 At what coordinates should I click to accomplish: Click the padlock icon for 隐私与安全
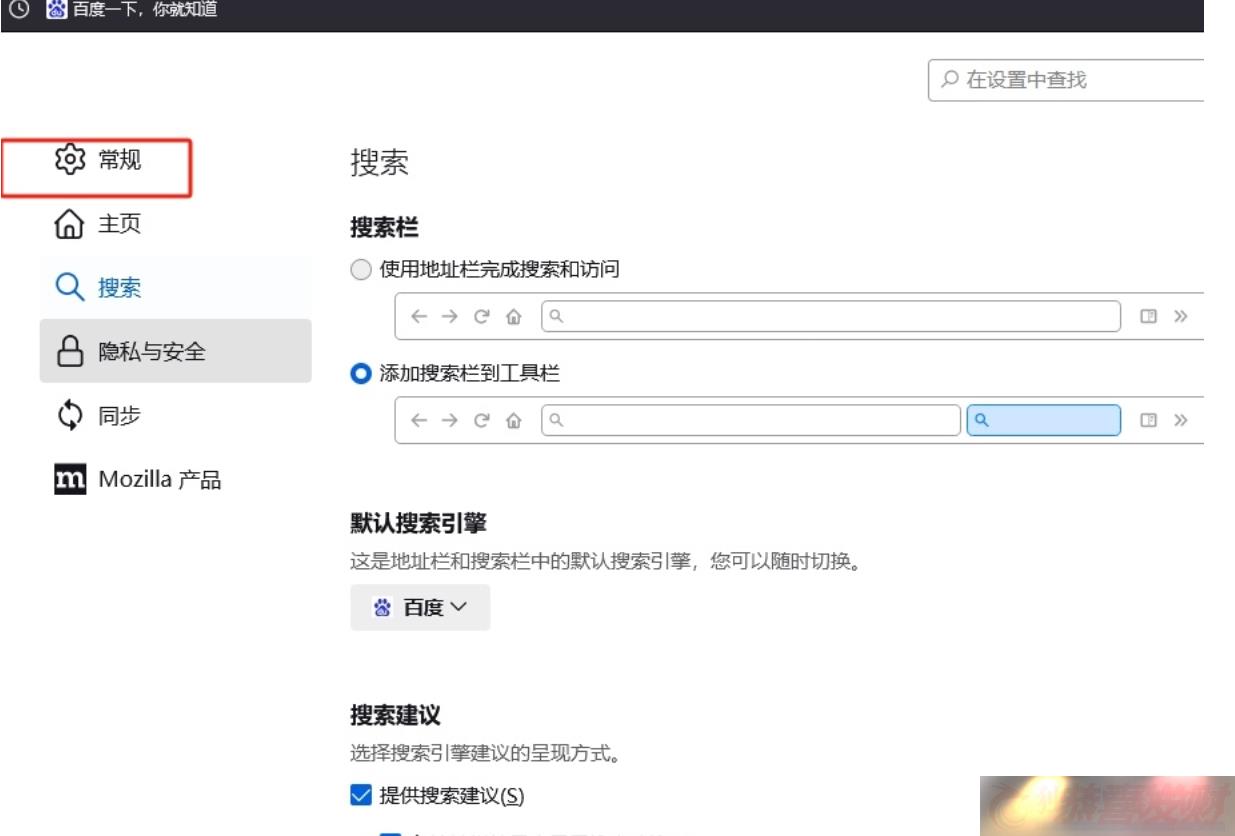point(68,352)
